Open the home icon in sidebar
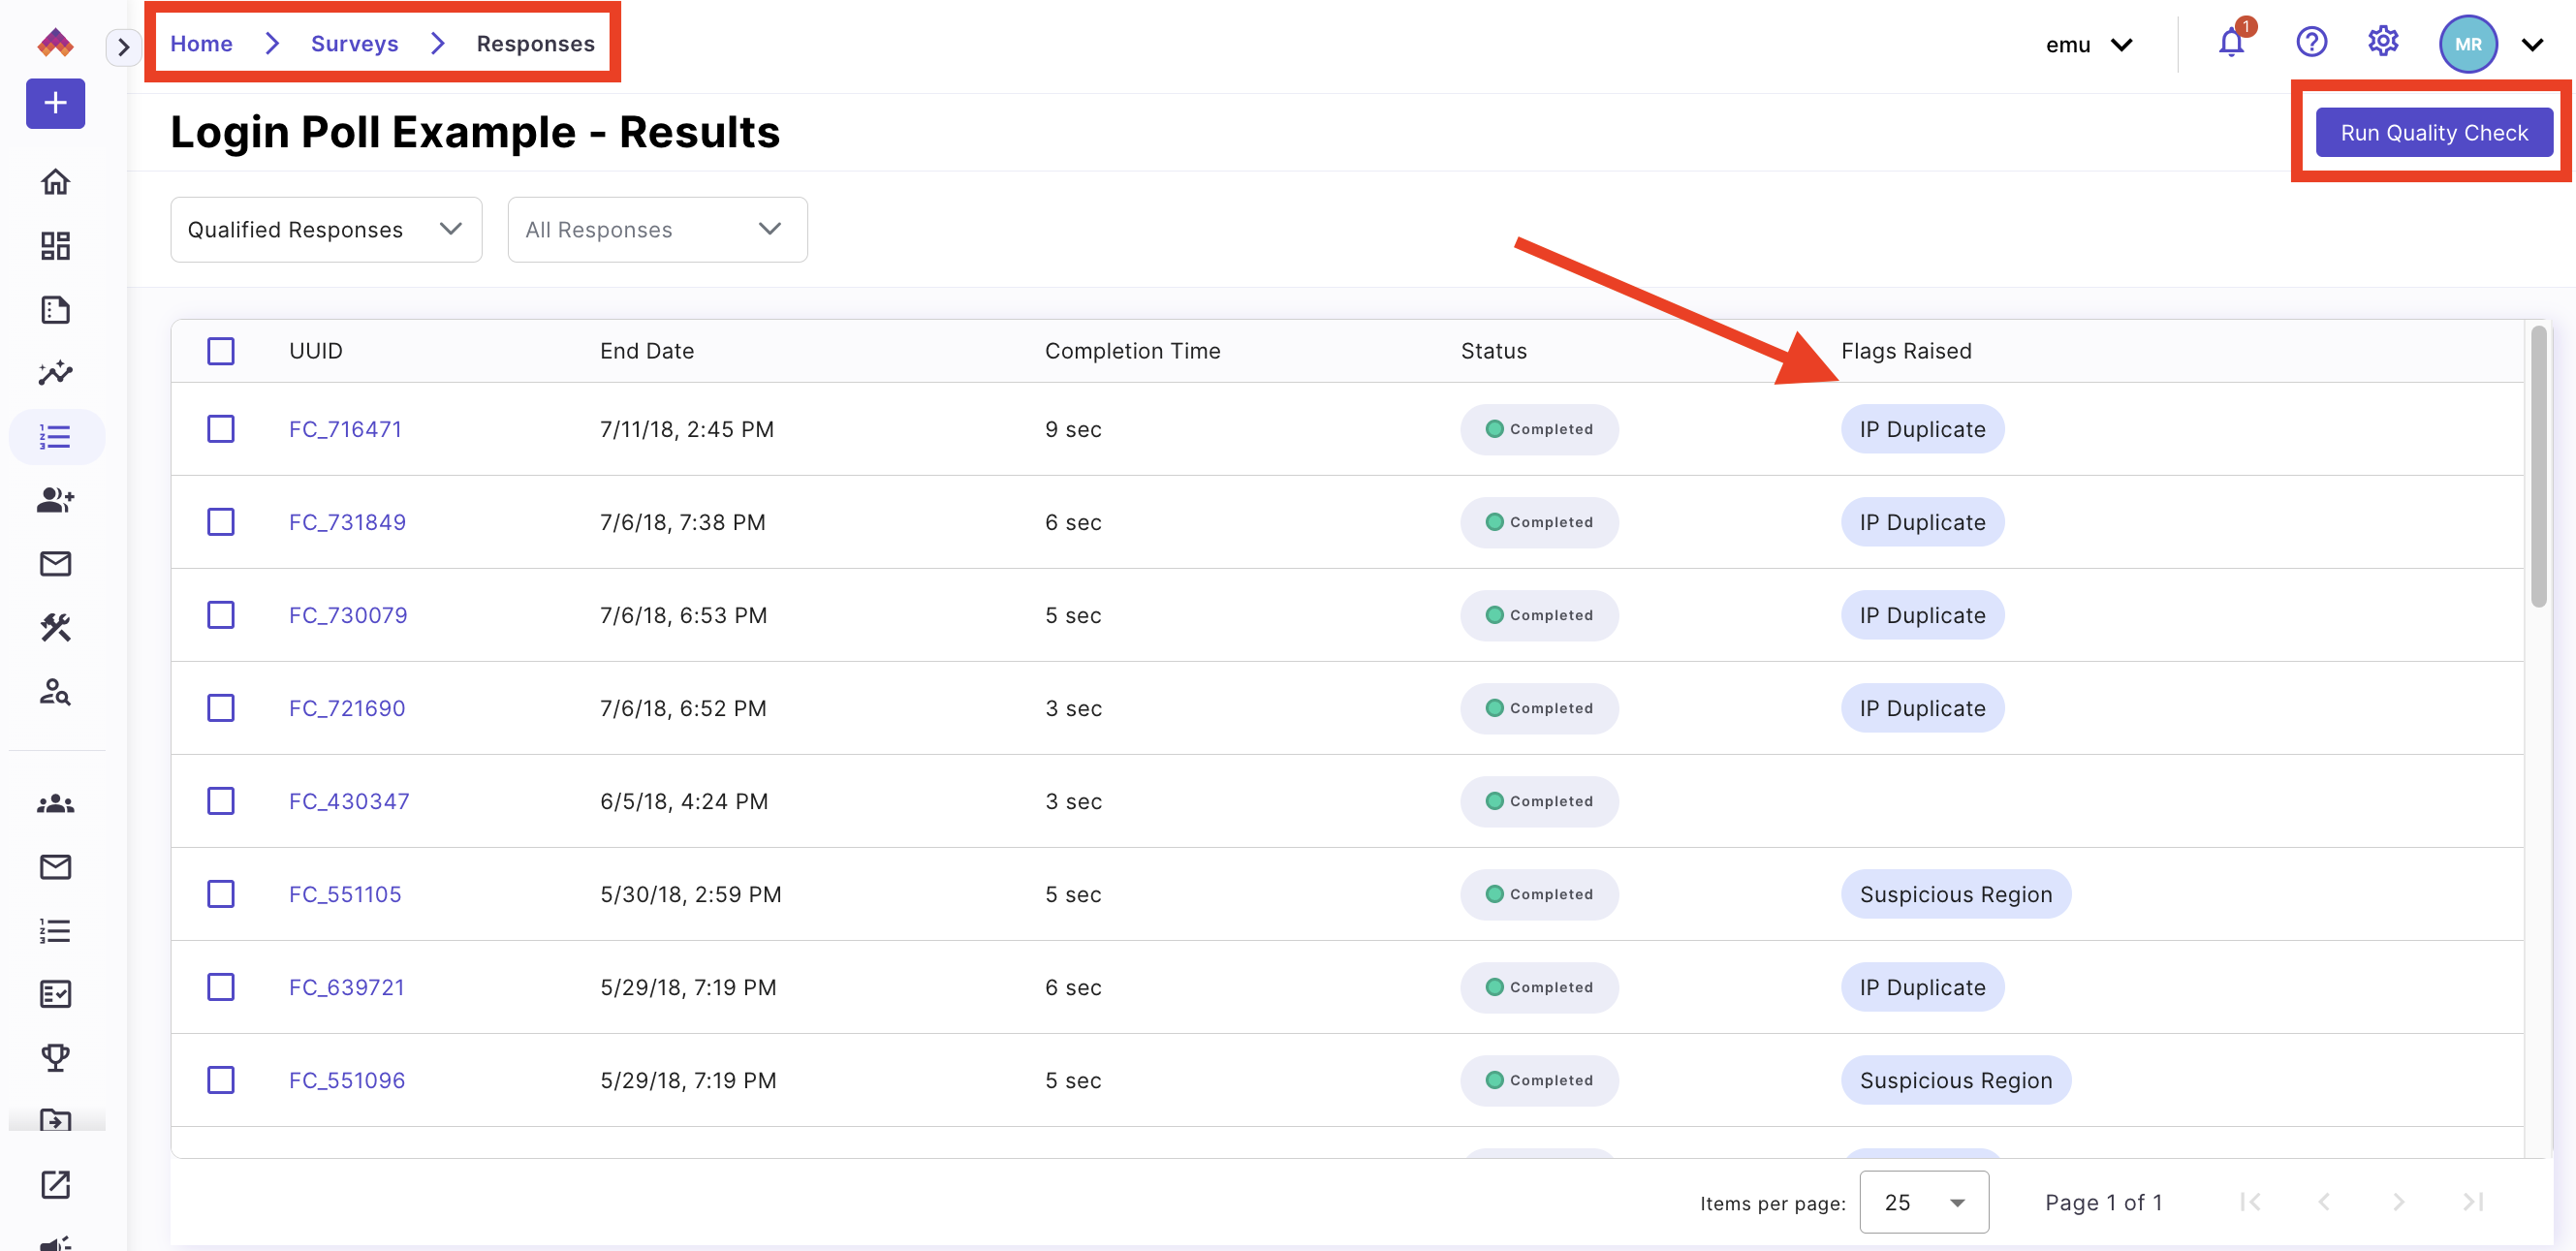Screen dimensions: 2576x1251 (x=55, y=182)
